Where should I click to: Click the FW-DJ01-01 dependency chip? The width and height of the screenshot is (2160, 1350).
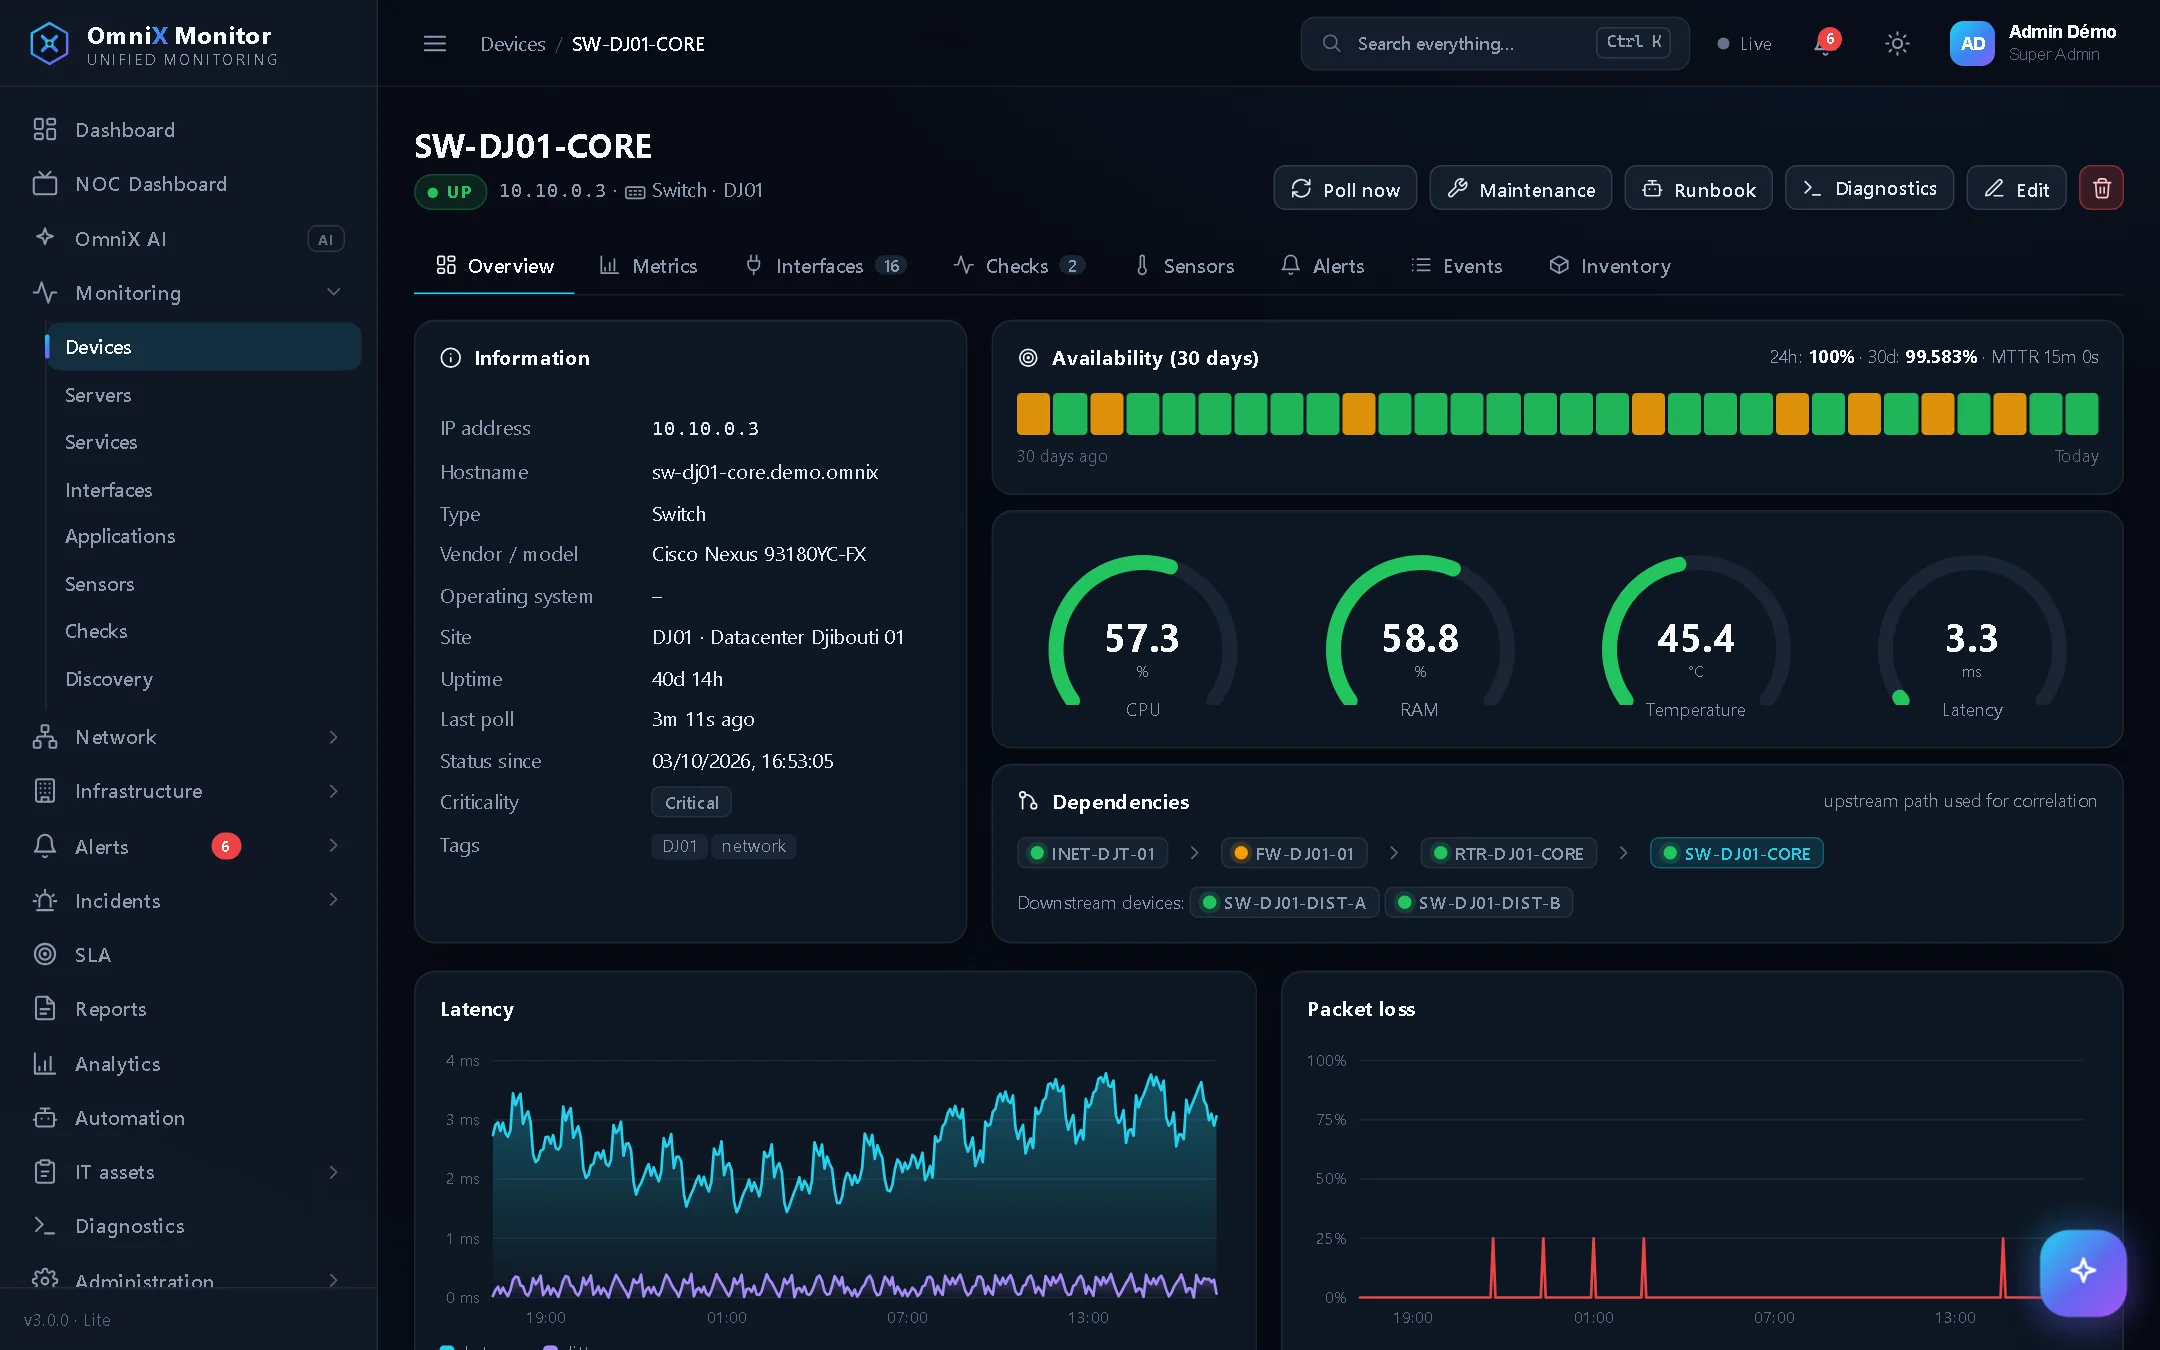coord(1294,853)
